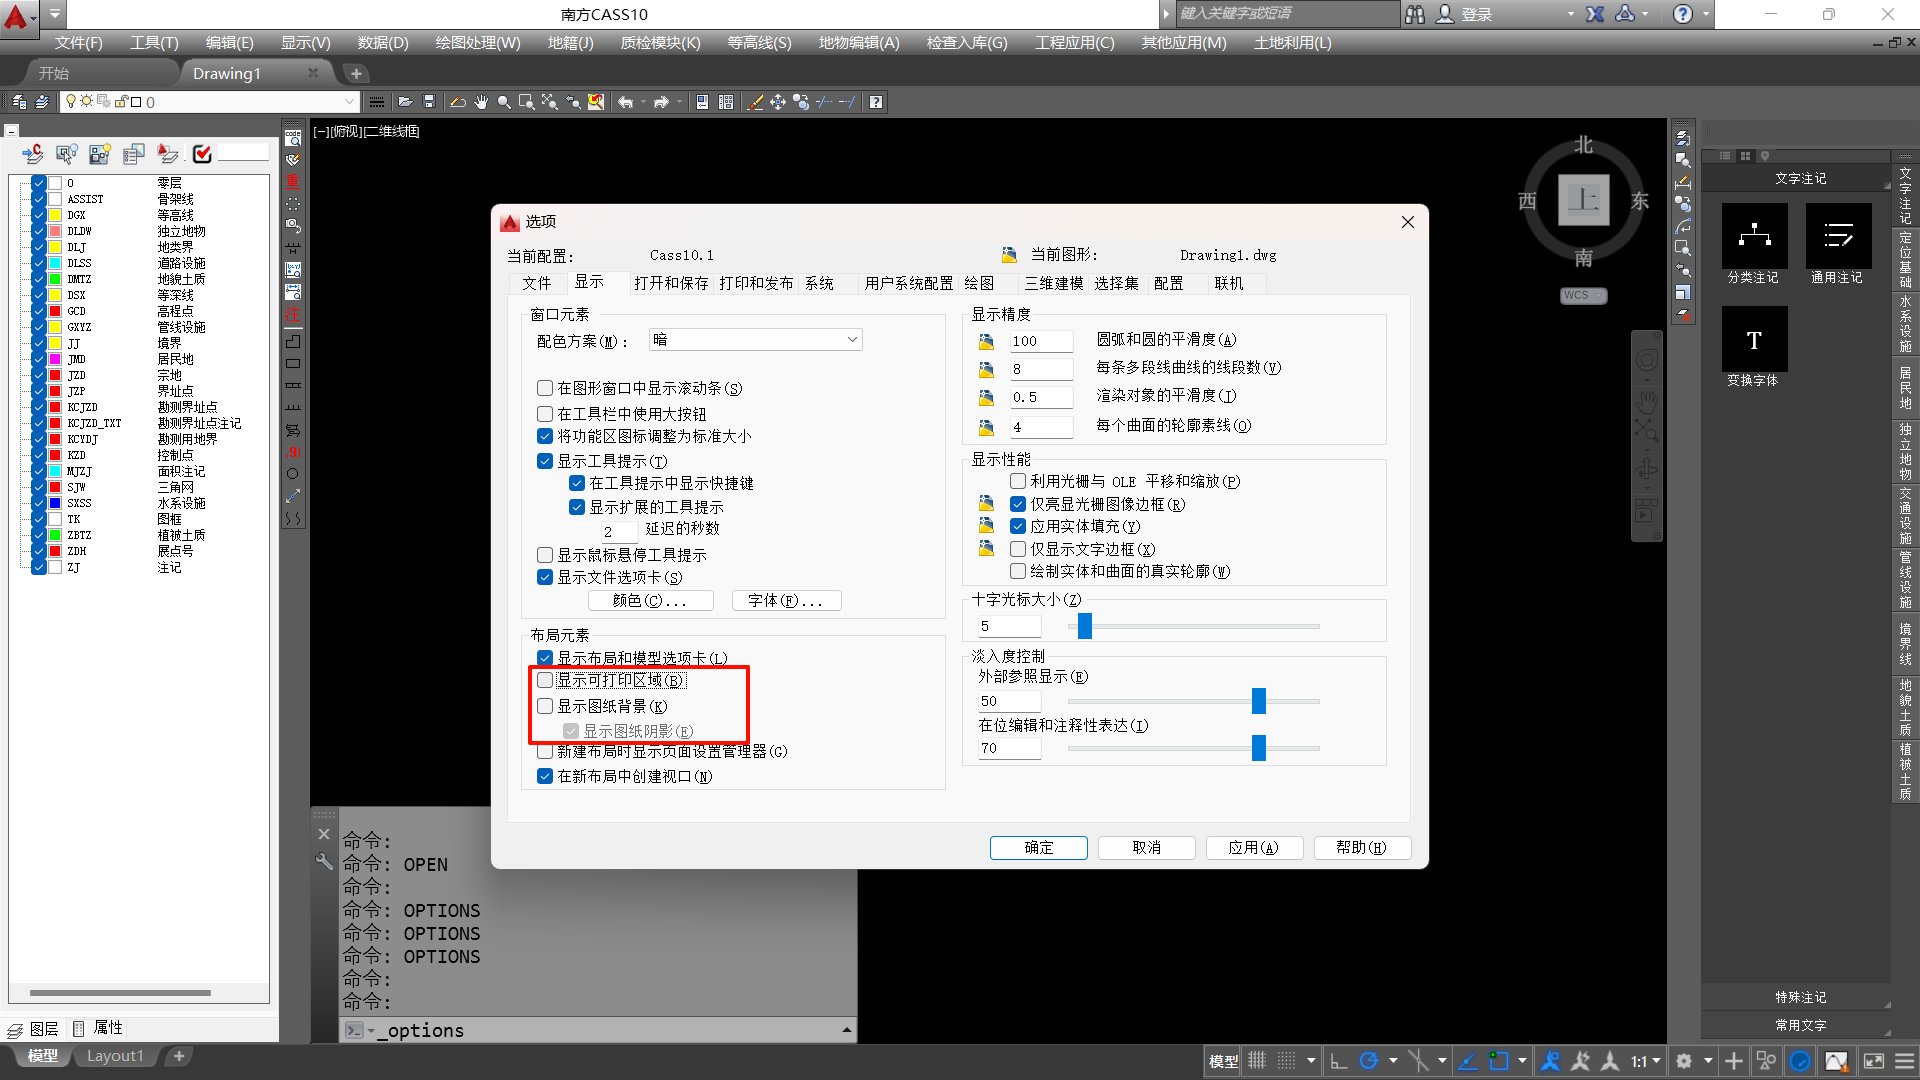Click the 确定 button

click(1038, 847)
